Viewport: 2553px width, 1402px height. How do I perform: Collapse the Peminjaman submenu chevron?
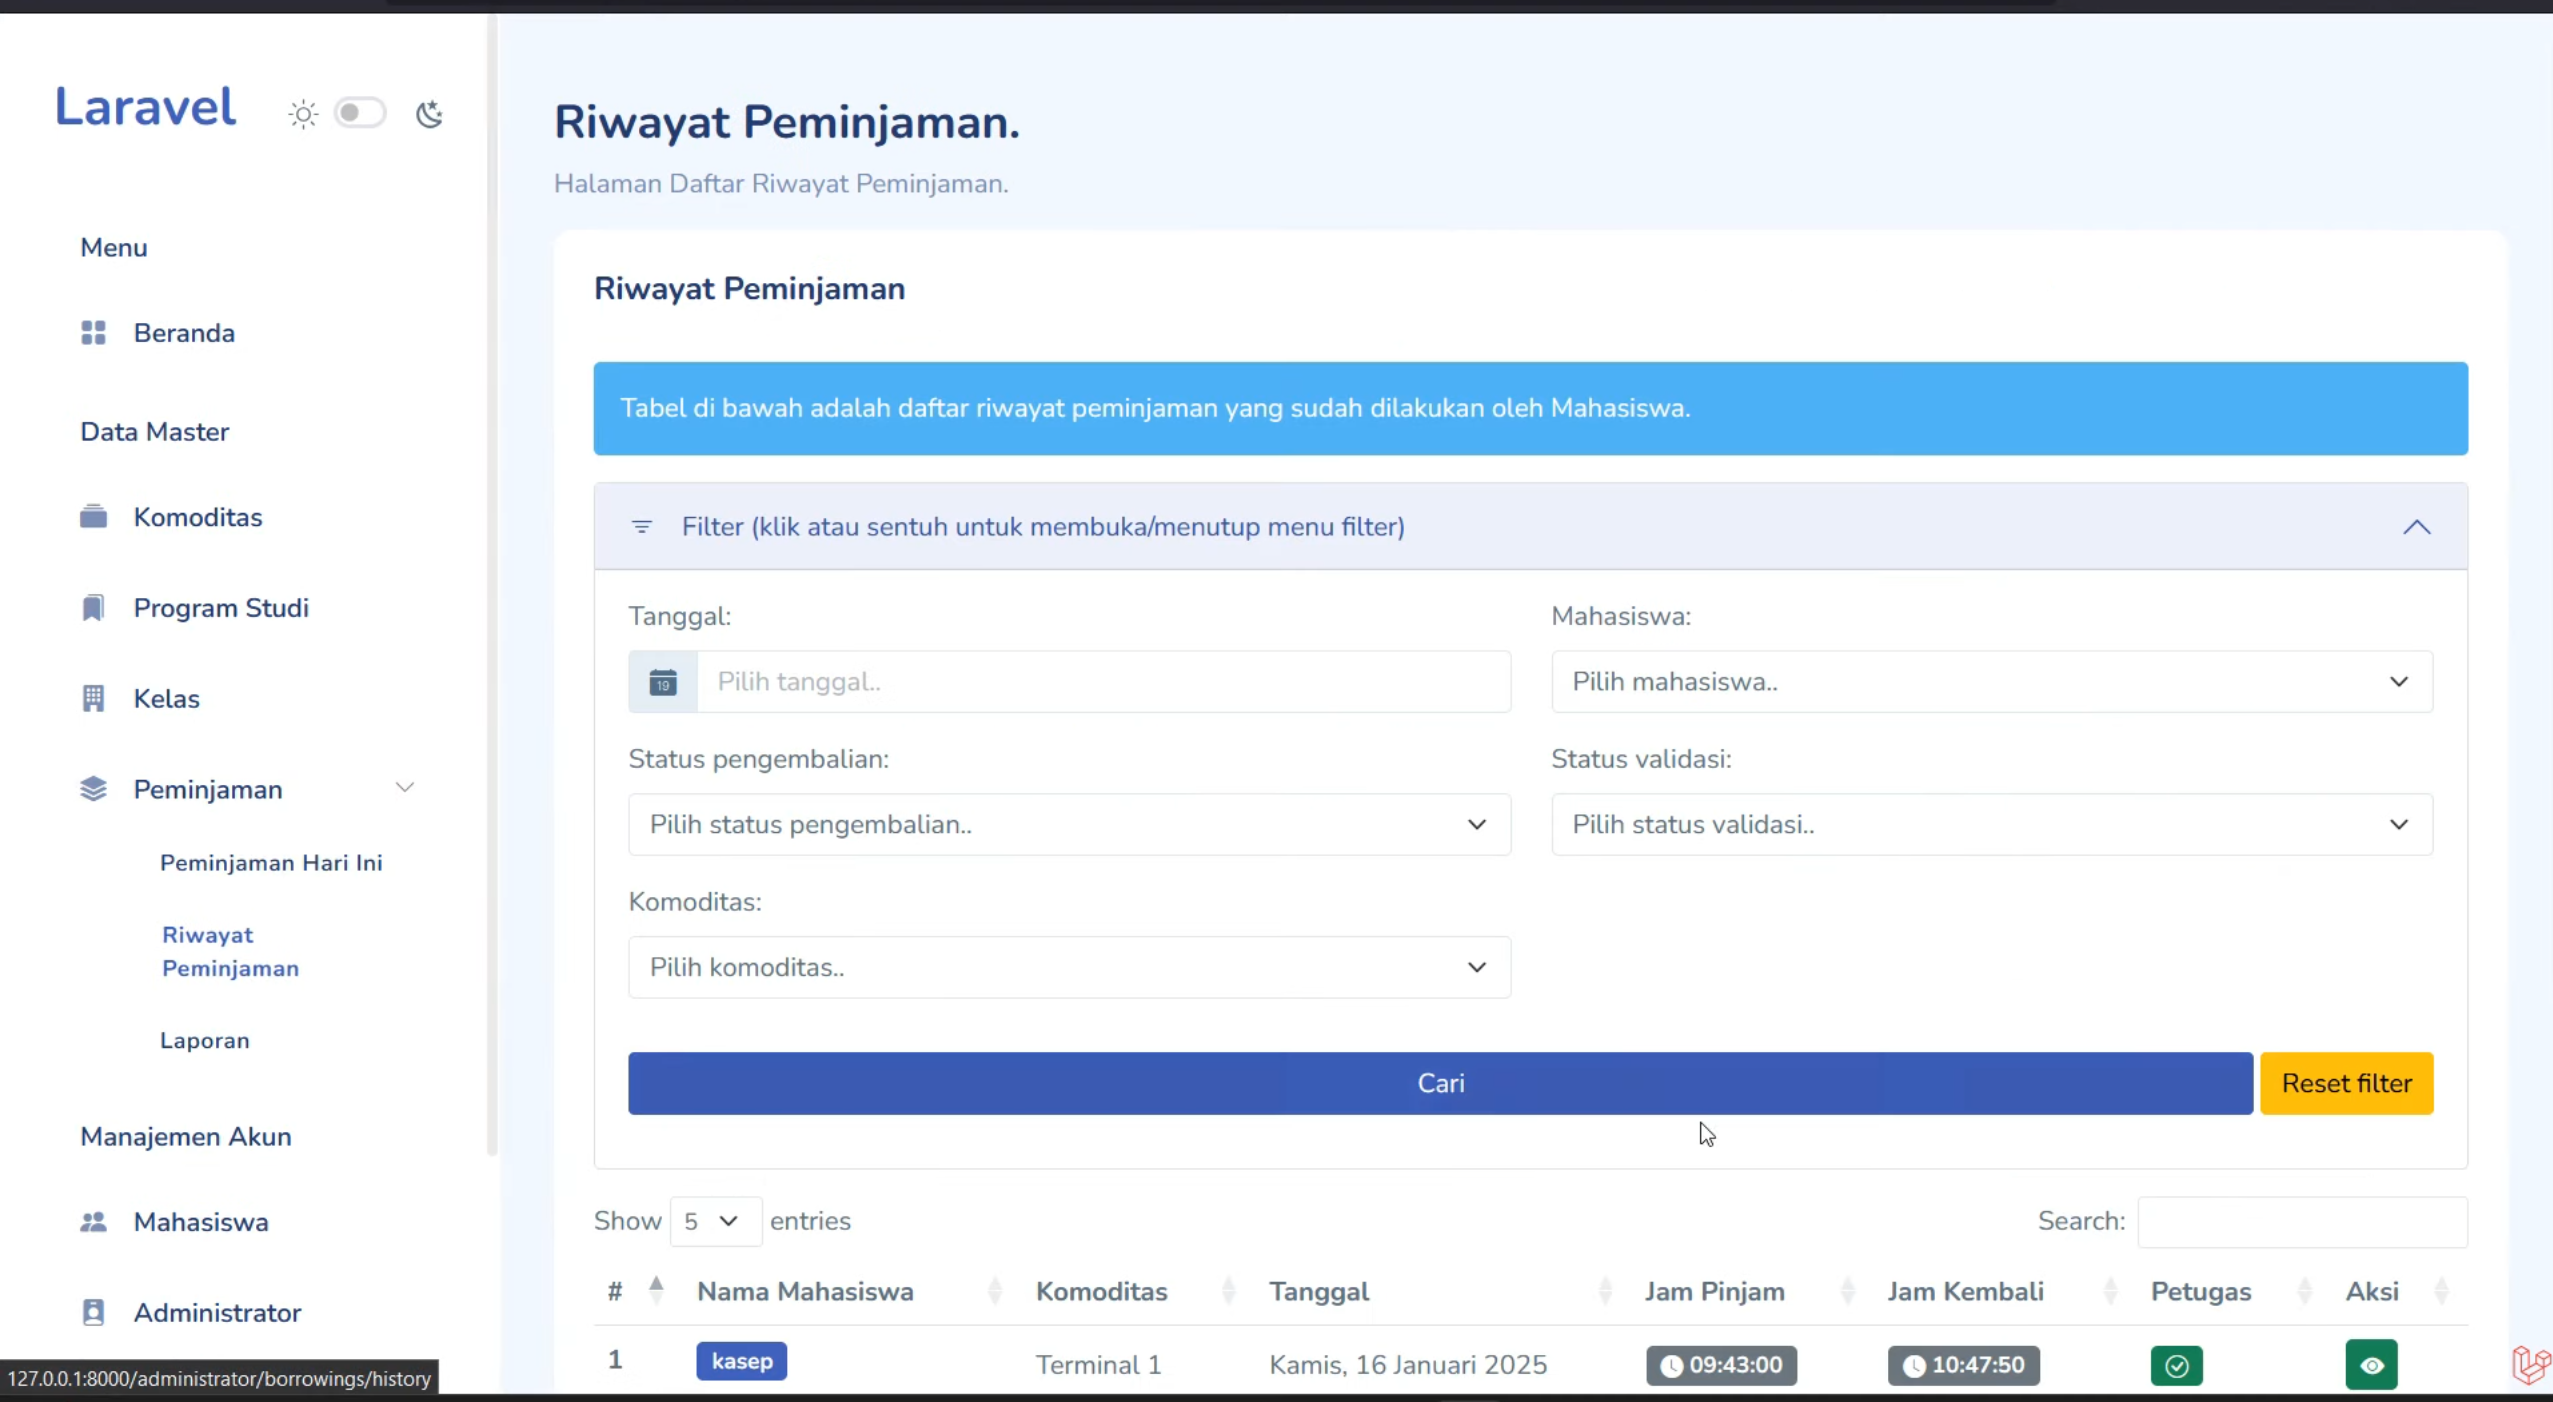pyautogui.click(x=405, y=788)
